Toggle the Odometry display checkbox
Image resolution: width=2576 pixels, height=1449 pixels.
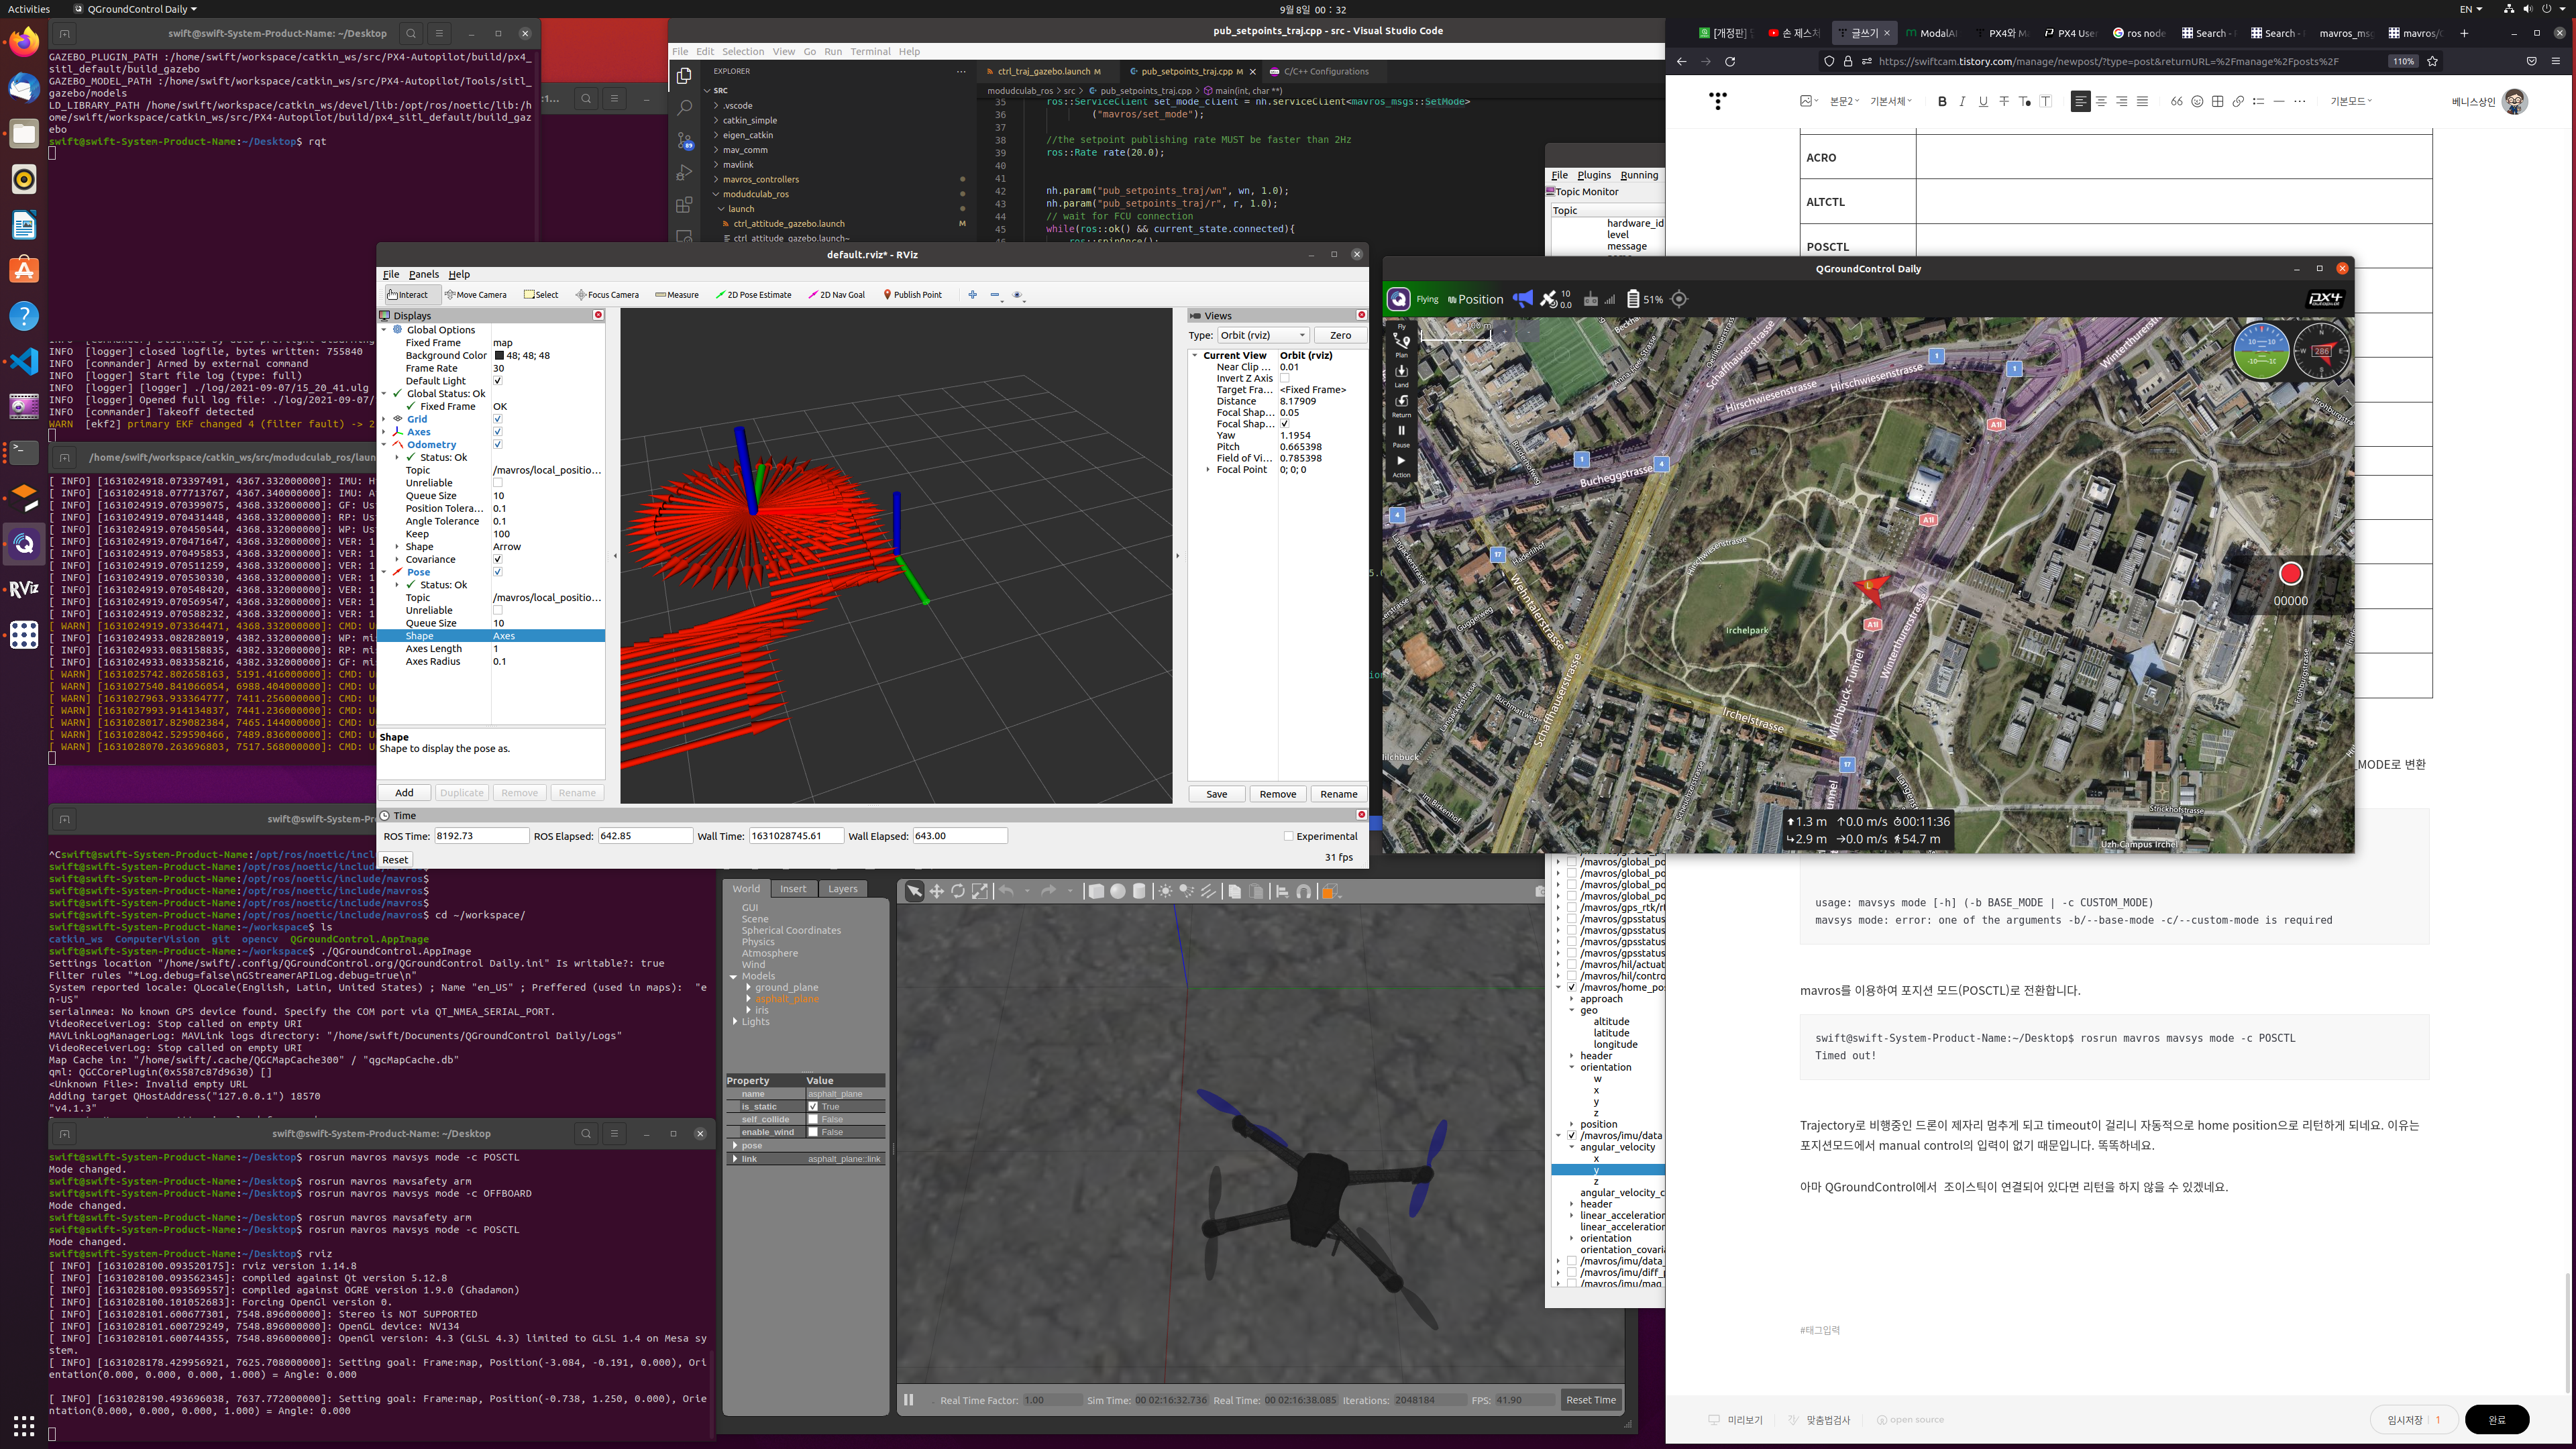(497, 445)
